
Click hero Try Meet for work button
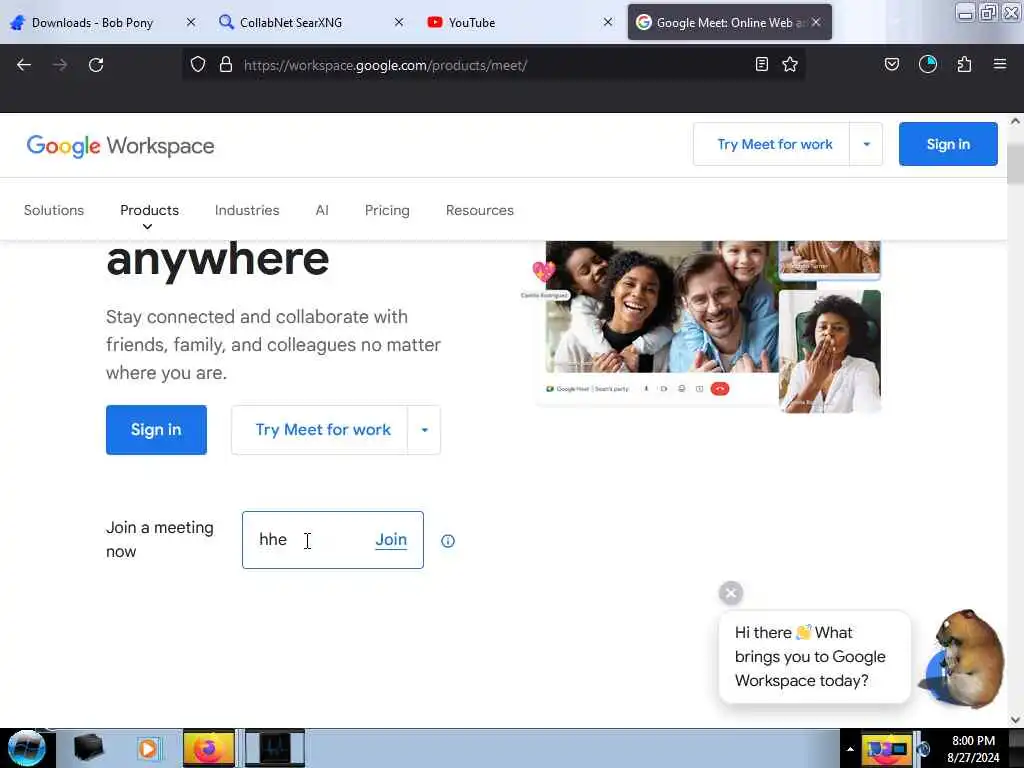[x=323, y=430]
